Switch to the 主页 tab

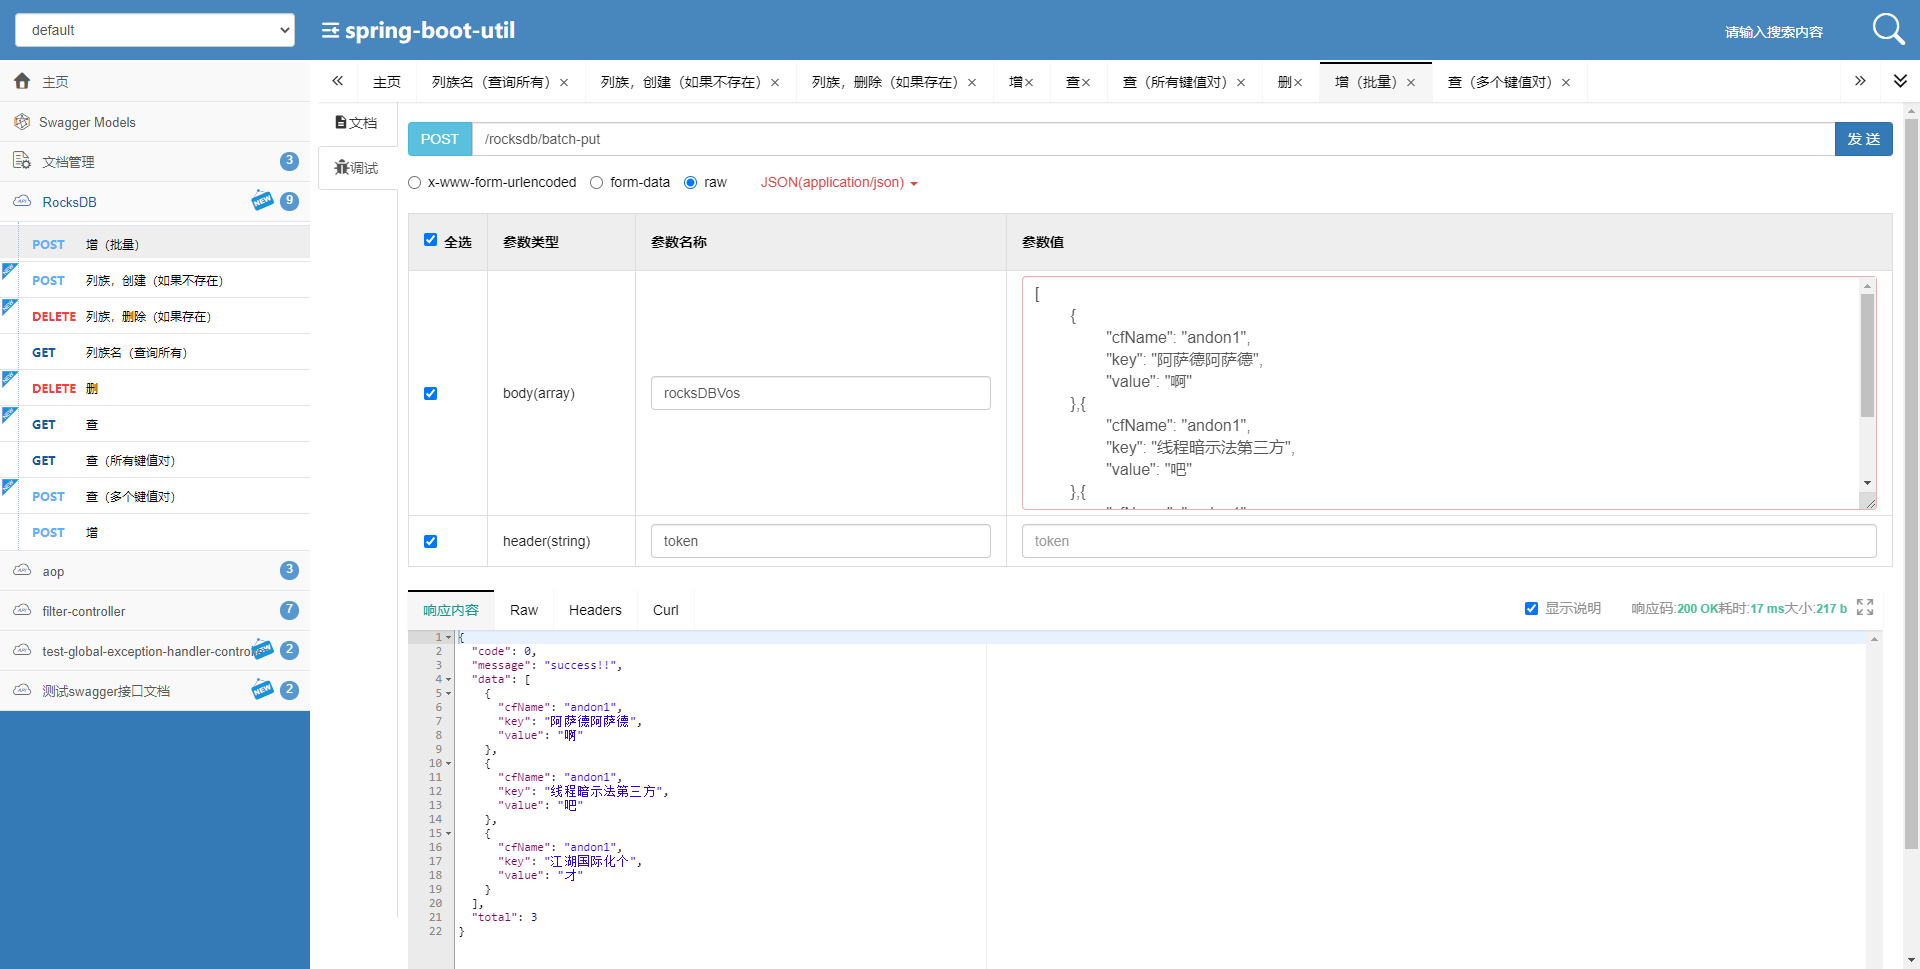pos(387,82)
